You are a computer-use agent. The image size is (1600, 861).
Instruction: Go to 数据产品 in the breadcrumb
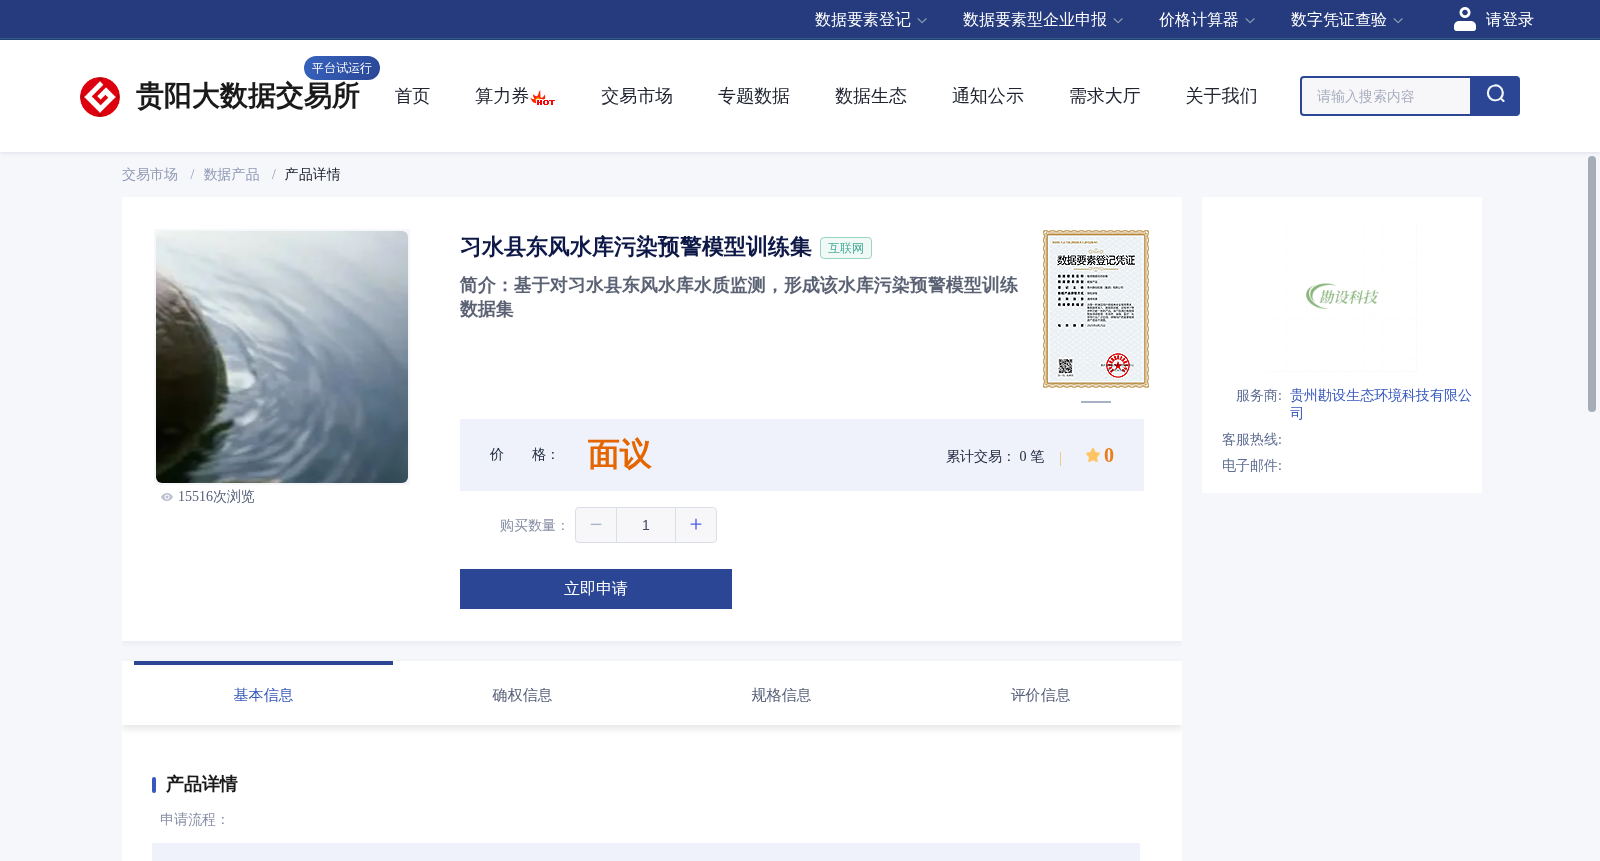tap(232, 175)
